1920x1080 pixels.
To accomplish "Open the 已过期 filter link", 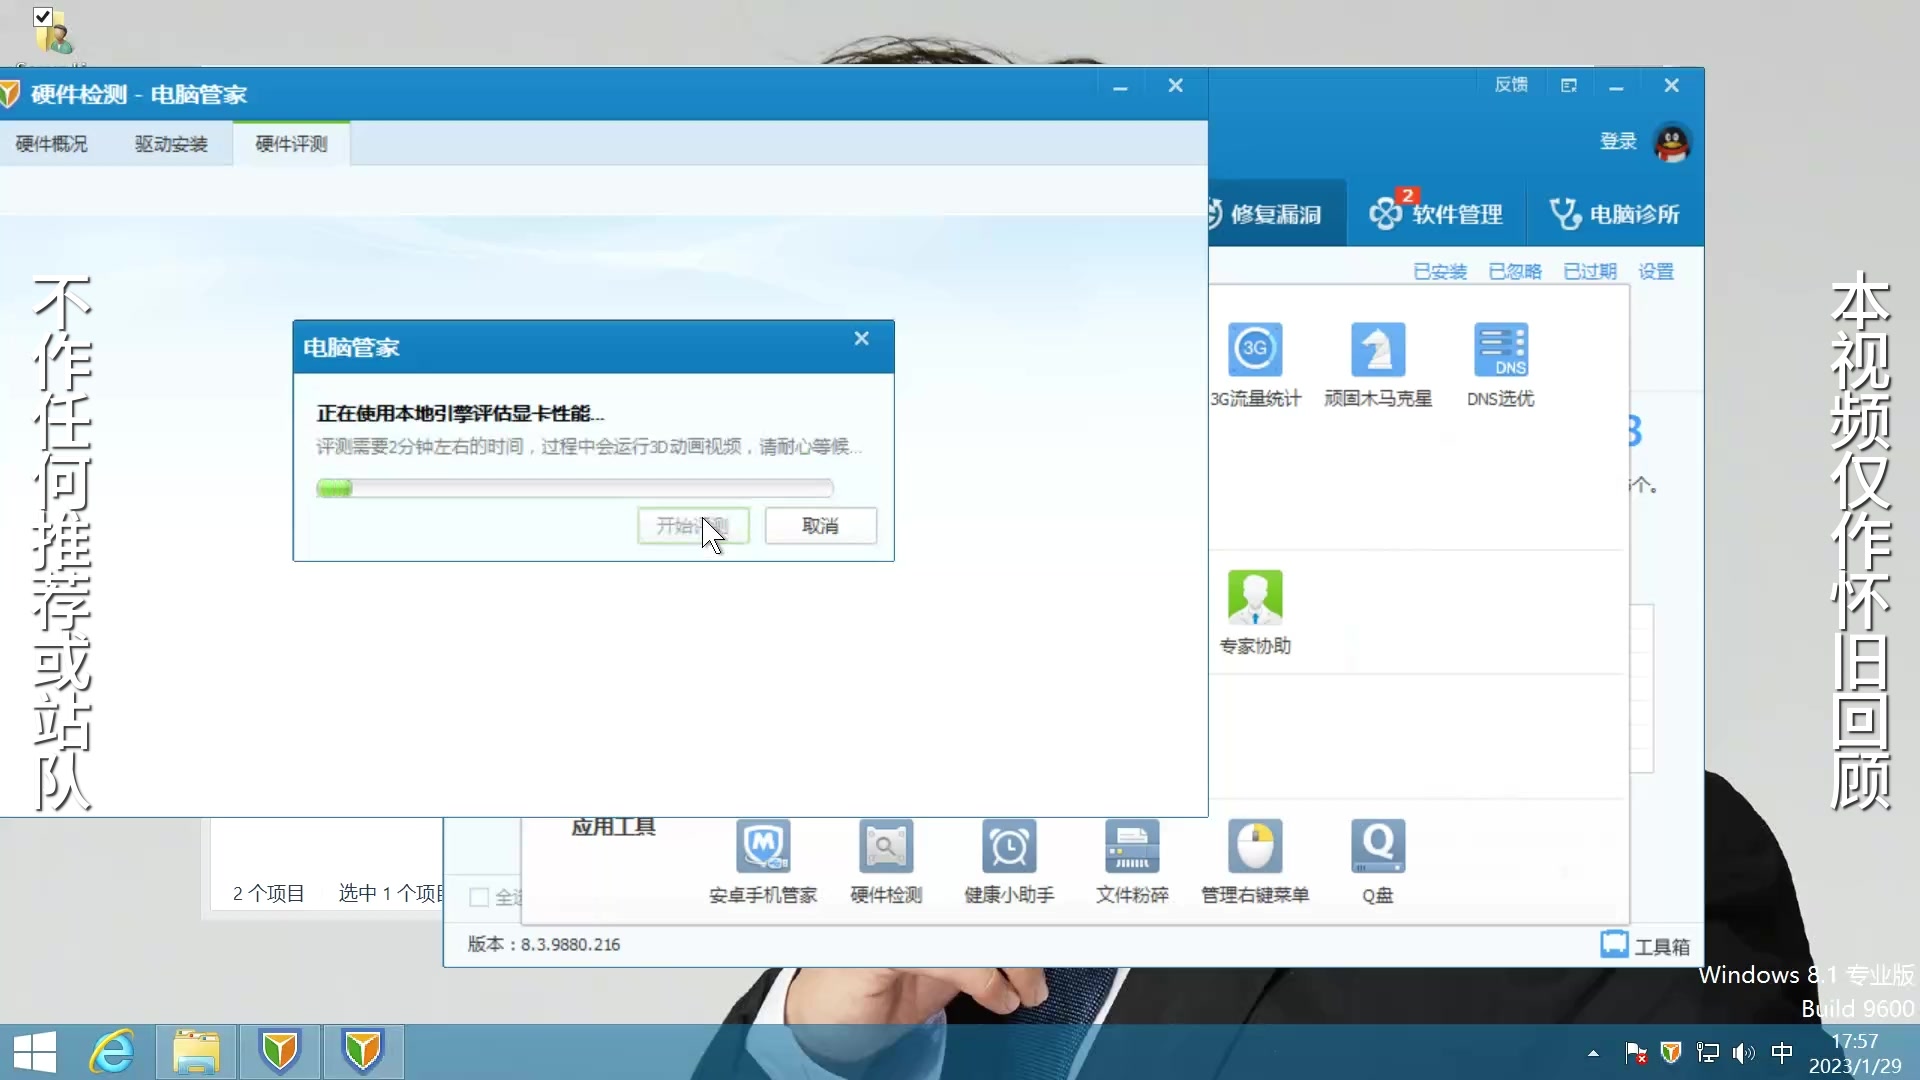I will coord(1590,272).
